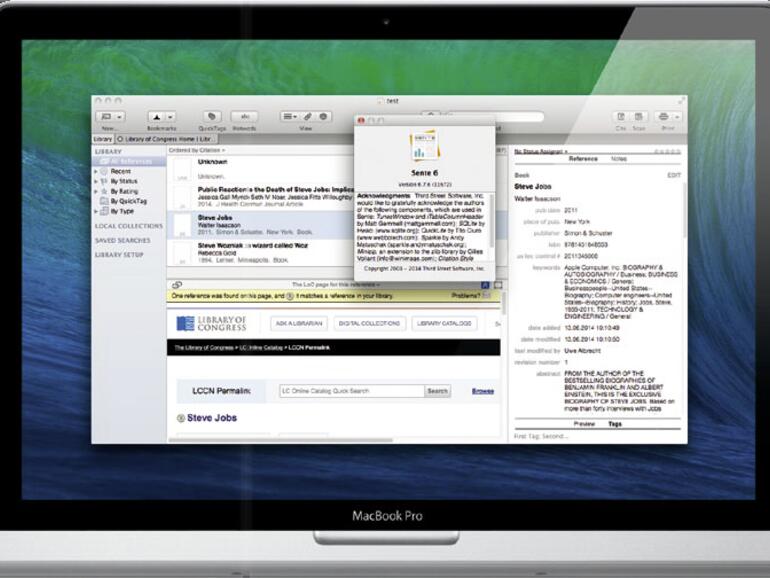
Task: Expand the By Rating sidebar group
Action: pyautogui.click(x=96, y=191)
